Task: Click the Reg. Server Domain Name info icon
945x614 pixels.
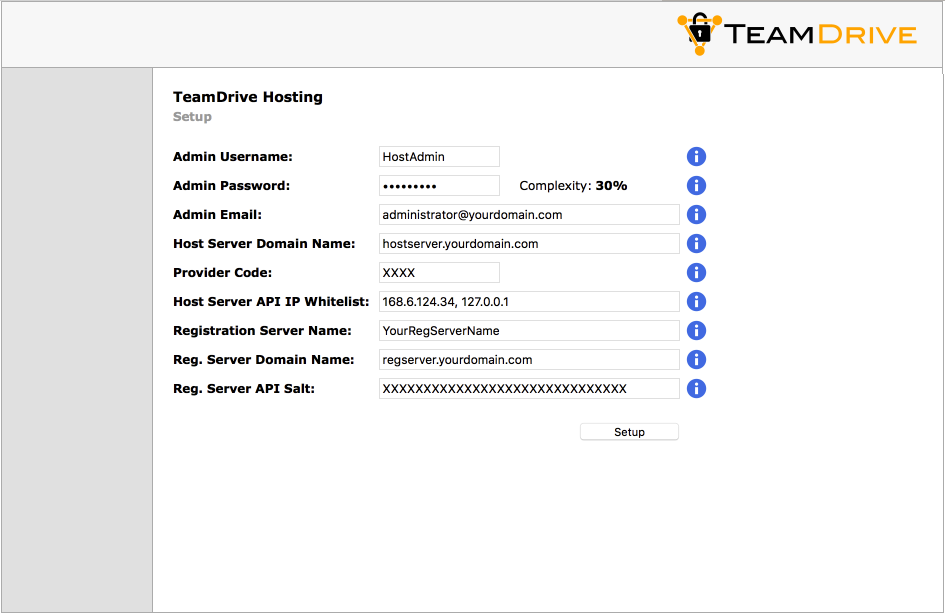Action: coord(696,359)
